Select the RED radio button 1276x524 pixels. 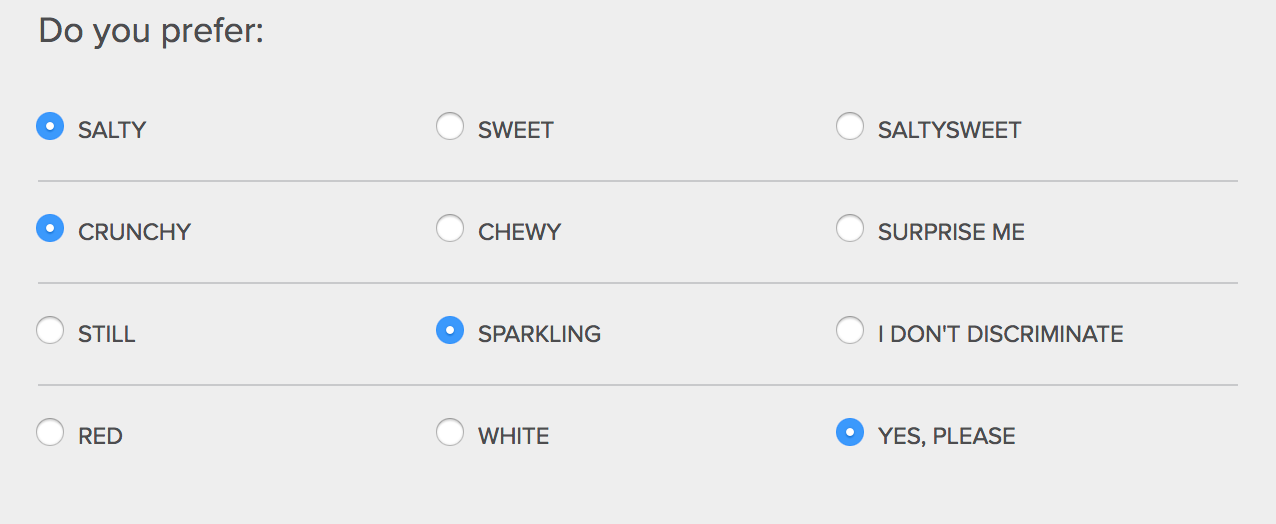50,433
